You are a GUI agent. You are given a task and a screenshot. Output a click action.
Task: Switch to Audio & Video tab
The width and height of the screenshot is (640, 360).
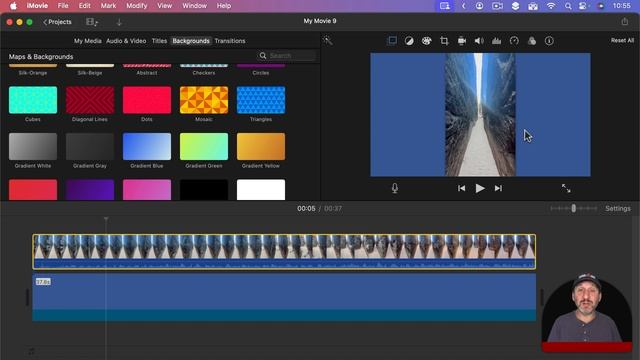pyautogui.click(x=126, y=41)
